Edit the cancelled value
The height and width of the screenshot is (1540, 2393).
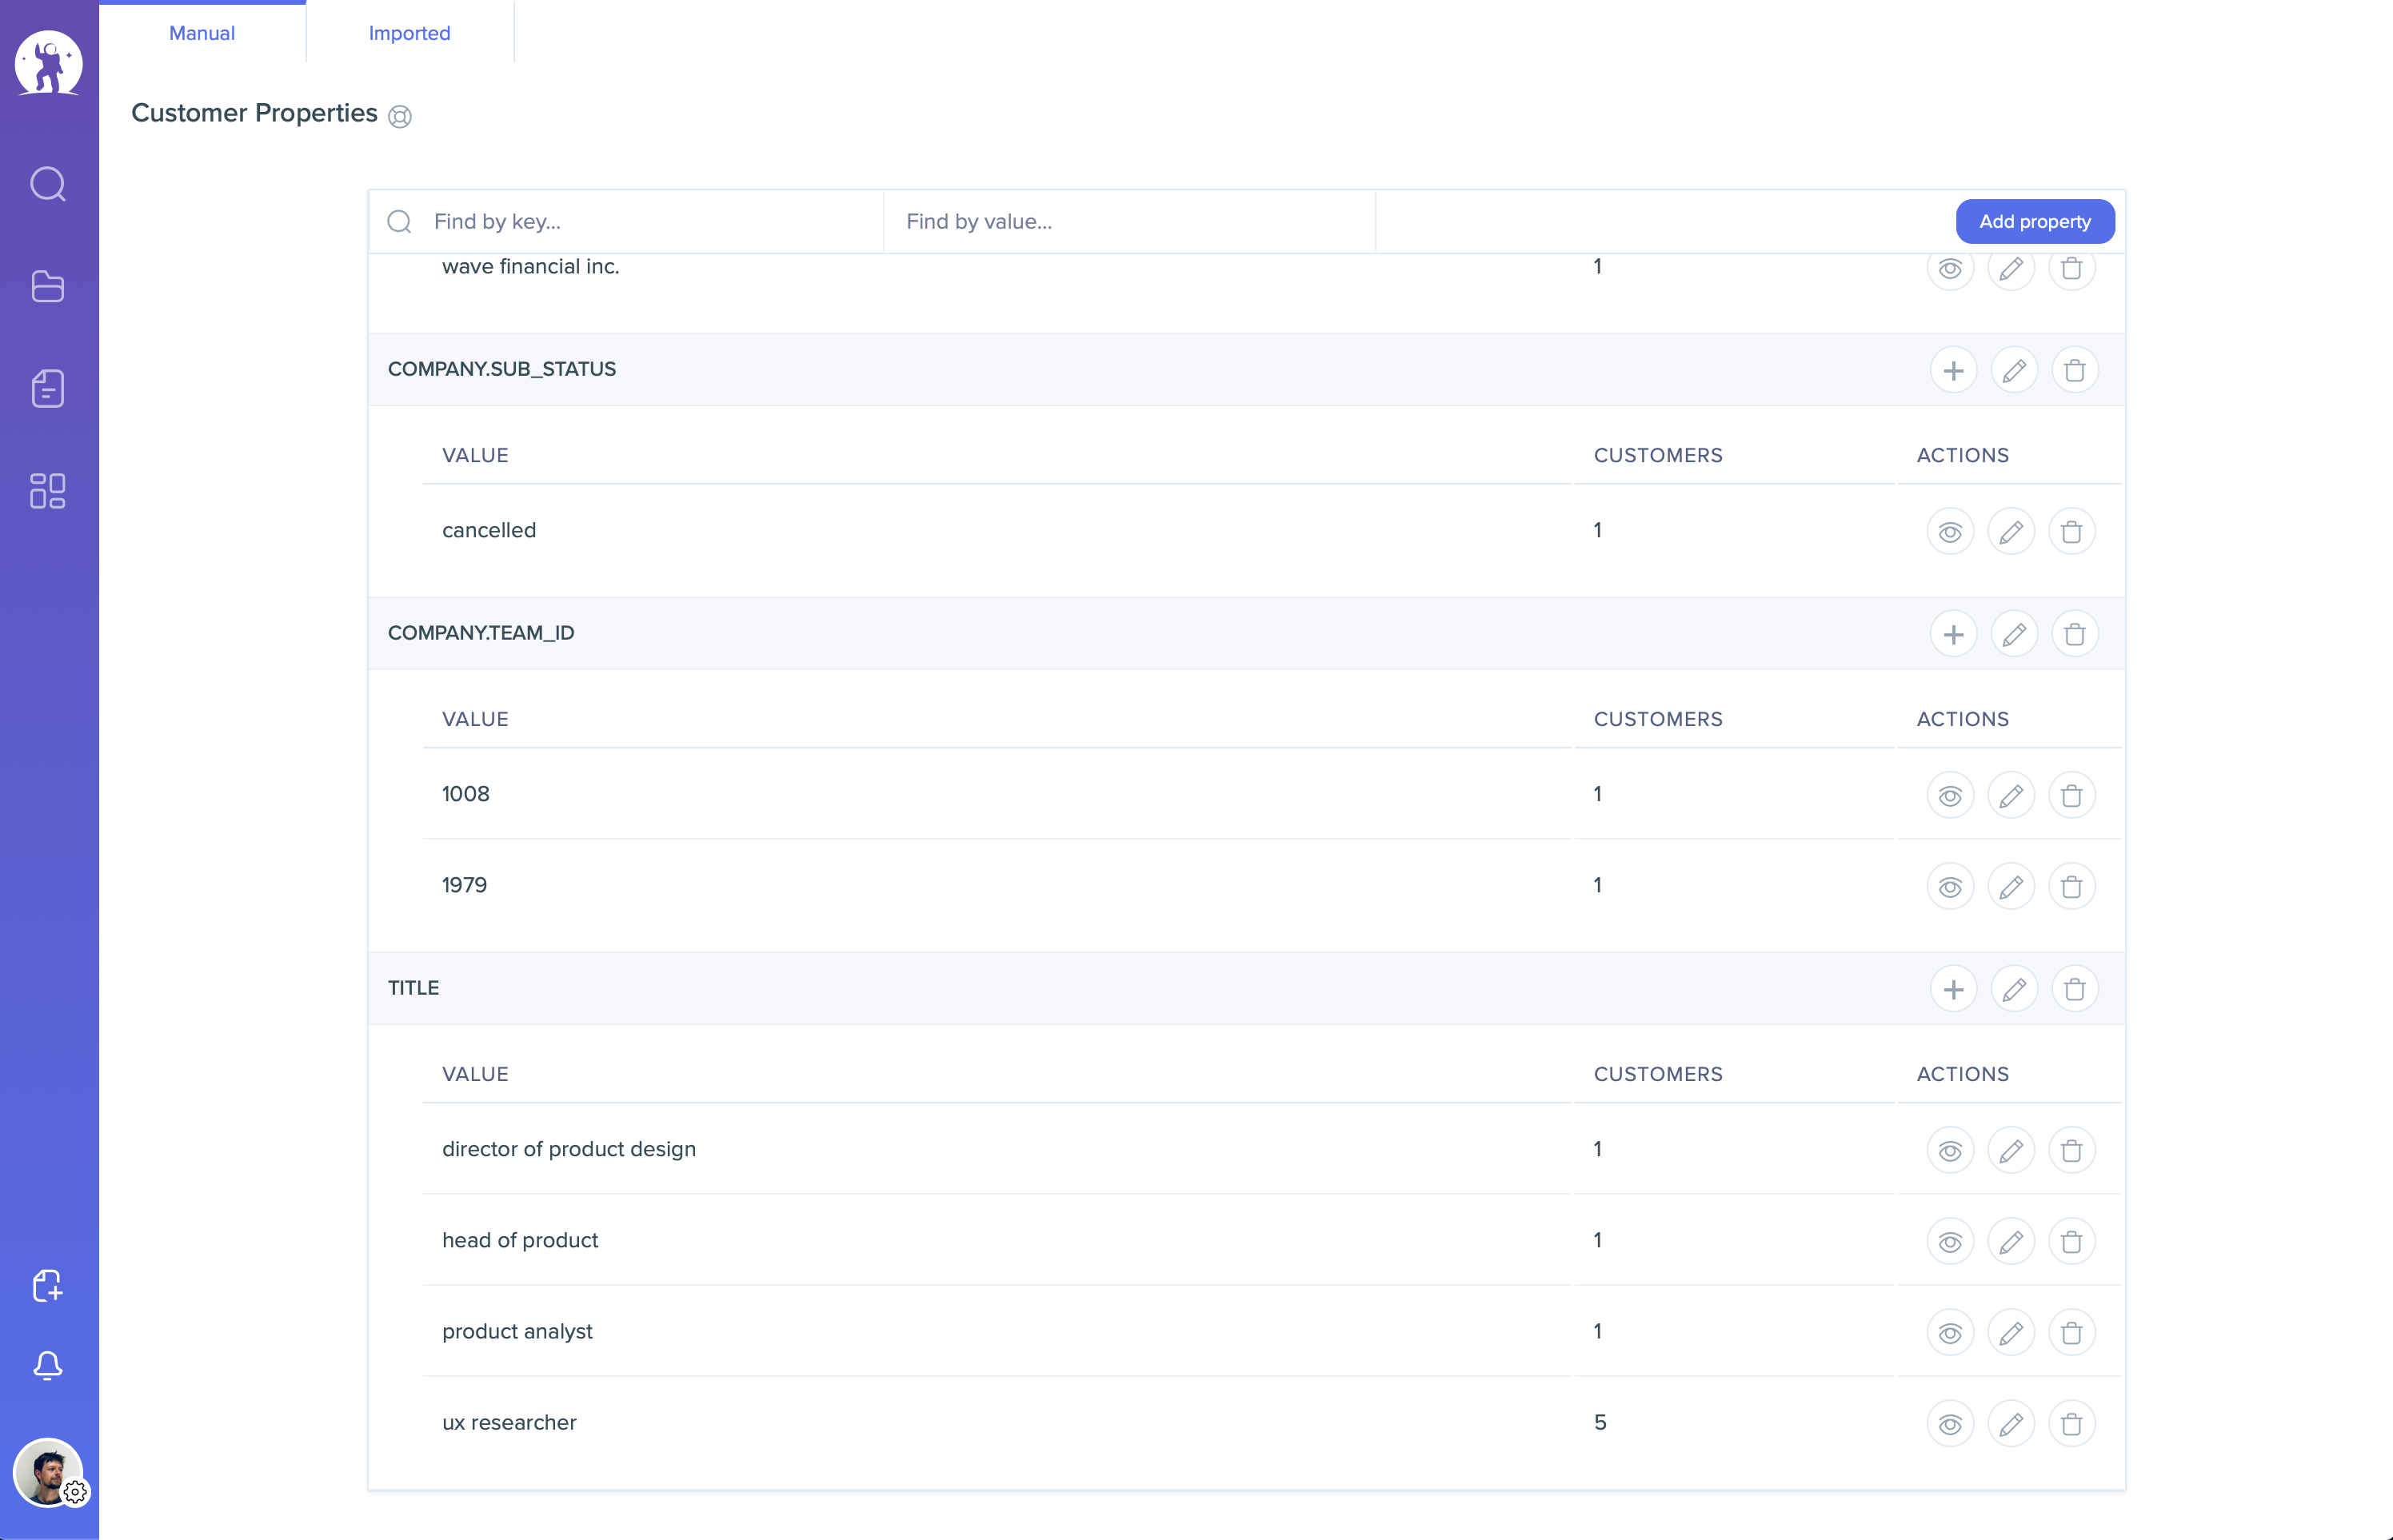pos(2011,532)
